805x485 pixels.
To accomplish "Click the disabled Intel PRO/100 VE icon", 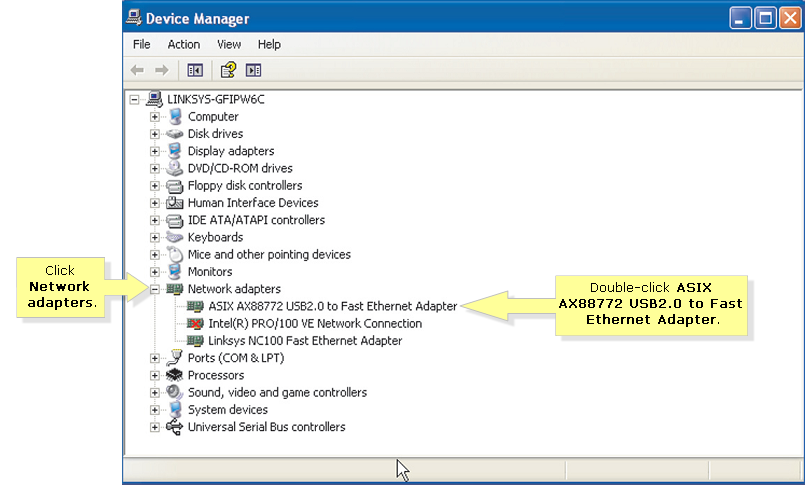I will coord(195,323).
